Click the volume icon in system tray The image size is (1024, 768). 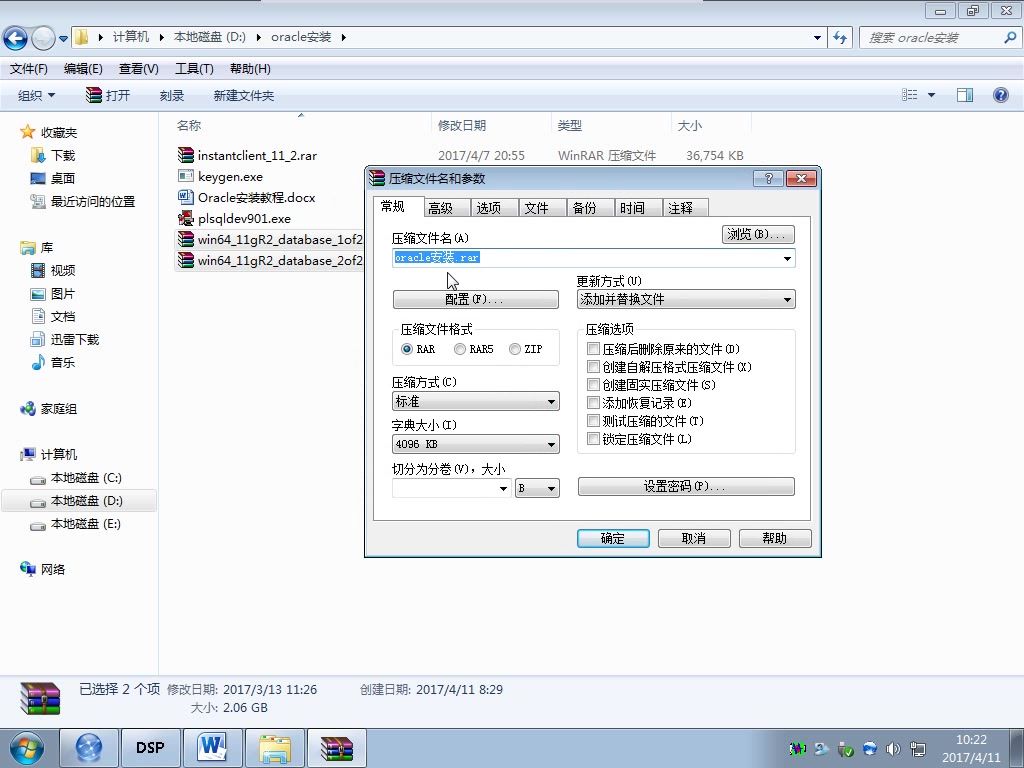[893, 748]
